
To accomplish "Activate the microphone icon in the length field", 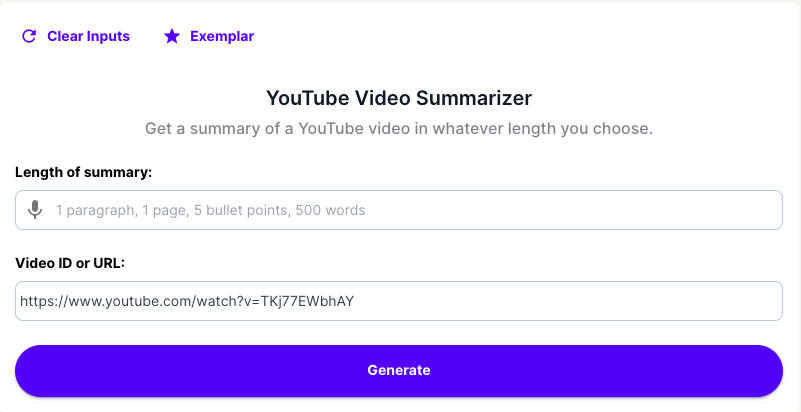I will (x=35, y=210).
